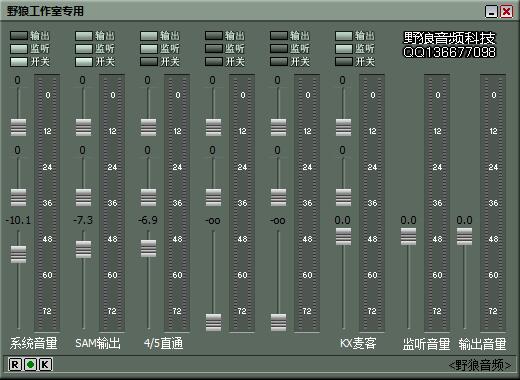Click fifth channel fader at -oo
520x380 pixels.
278,322
